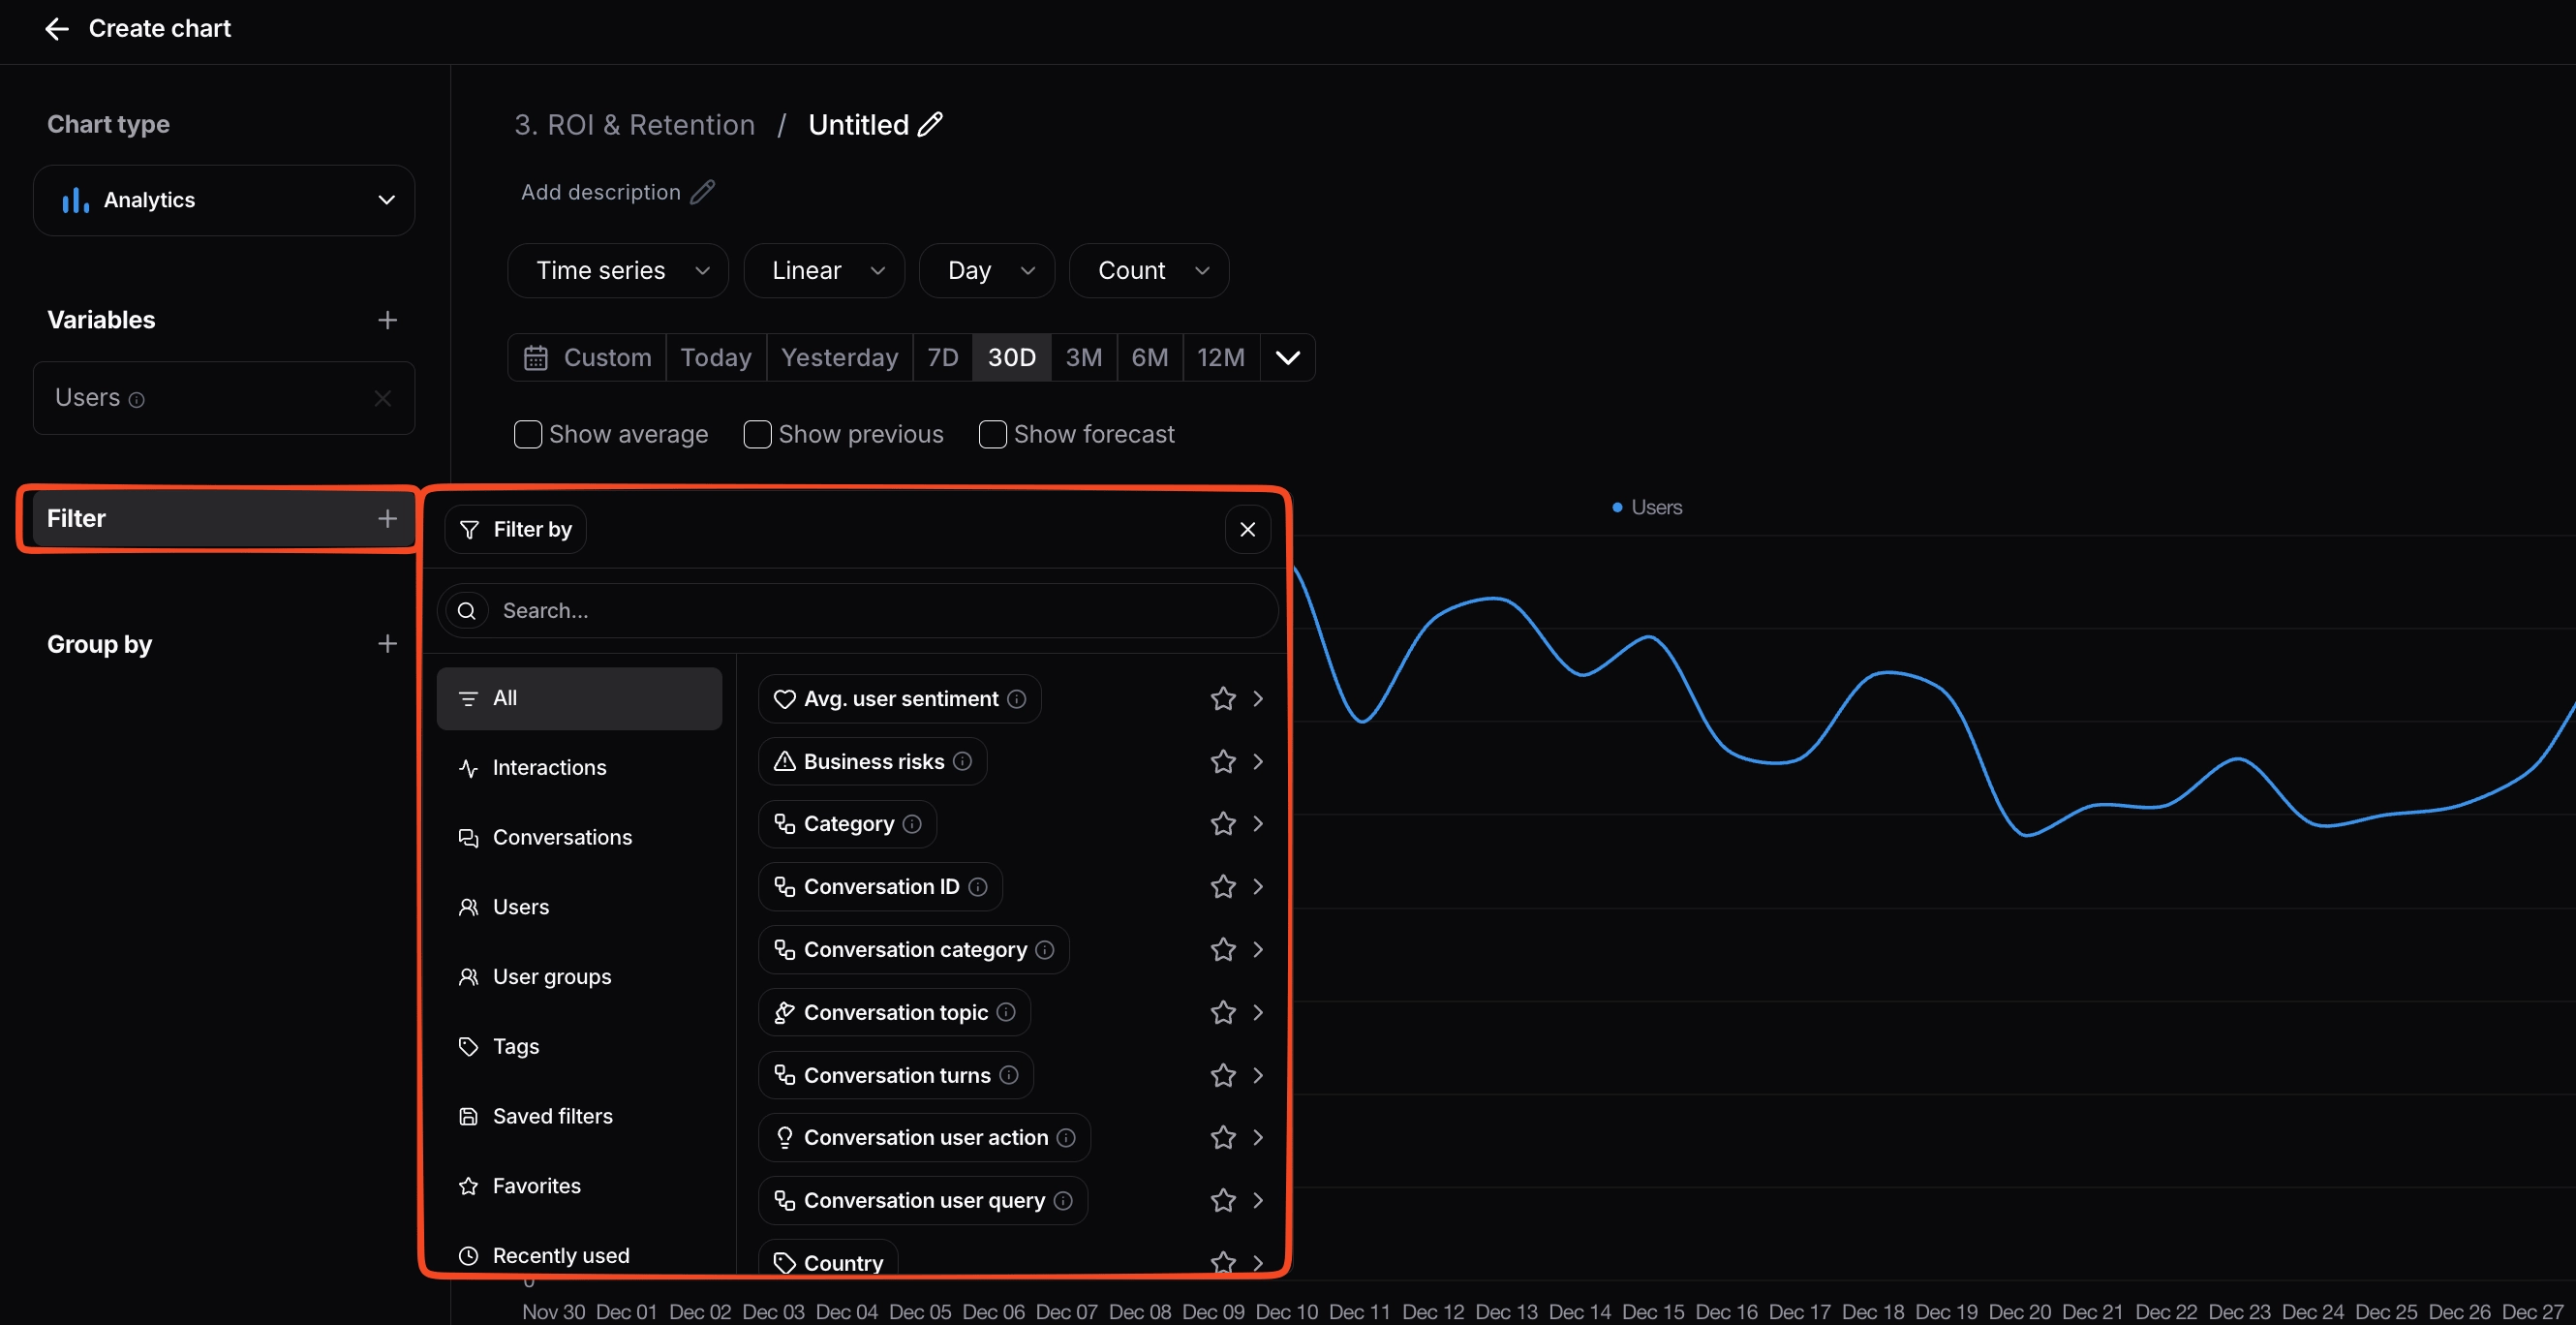Choose the Conversation user query filter
This screenshot has height=1325, width=2576.
923,1201
